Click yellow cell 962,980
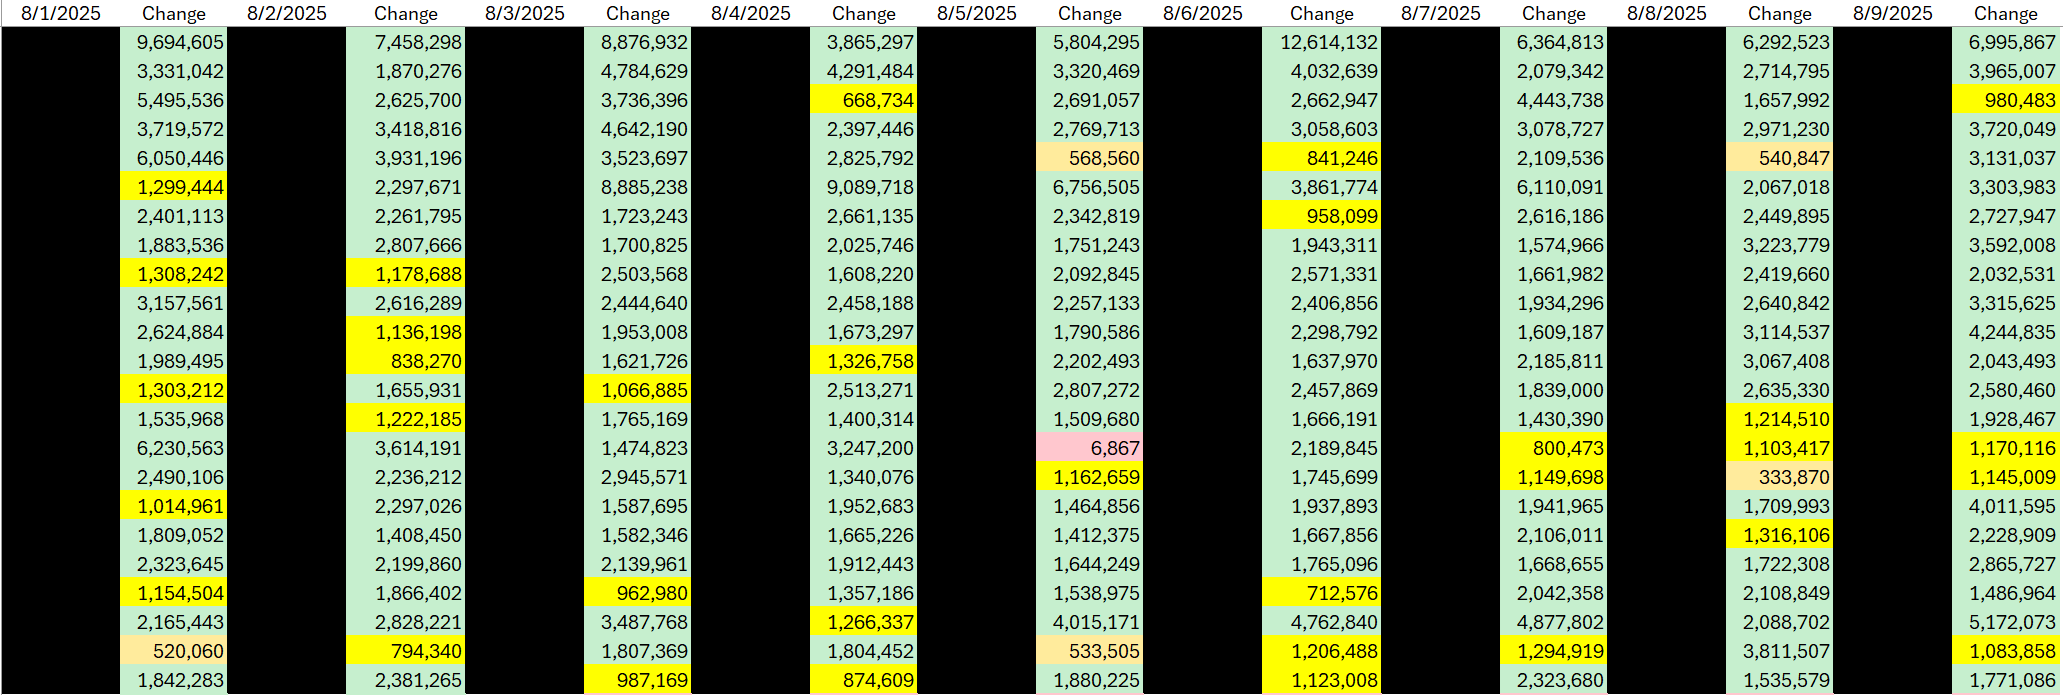Screen dimensions: 2063x695 637,593
